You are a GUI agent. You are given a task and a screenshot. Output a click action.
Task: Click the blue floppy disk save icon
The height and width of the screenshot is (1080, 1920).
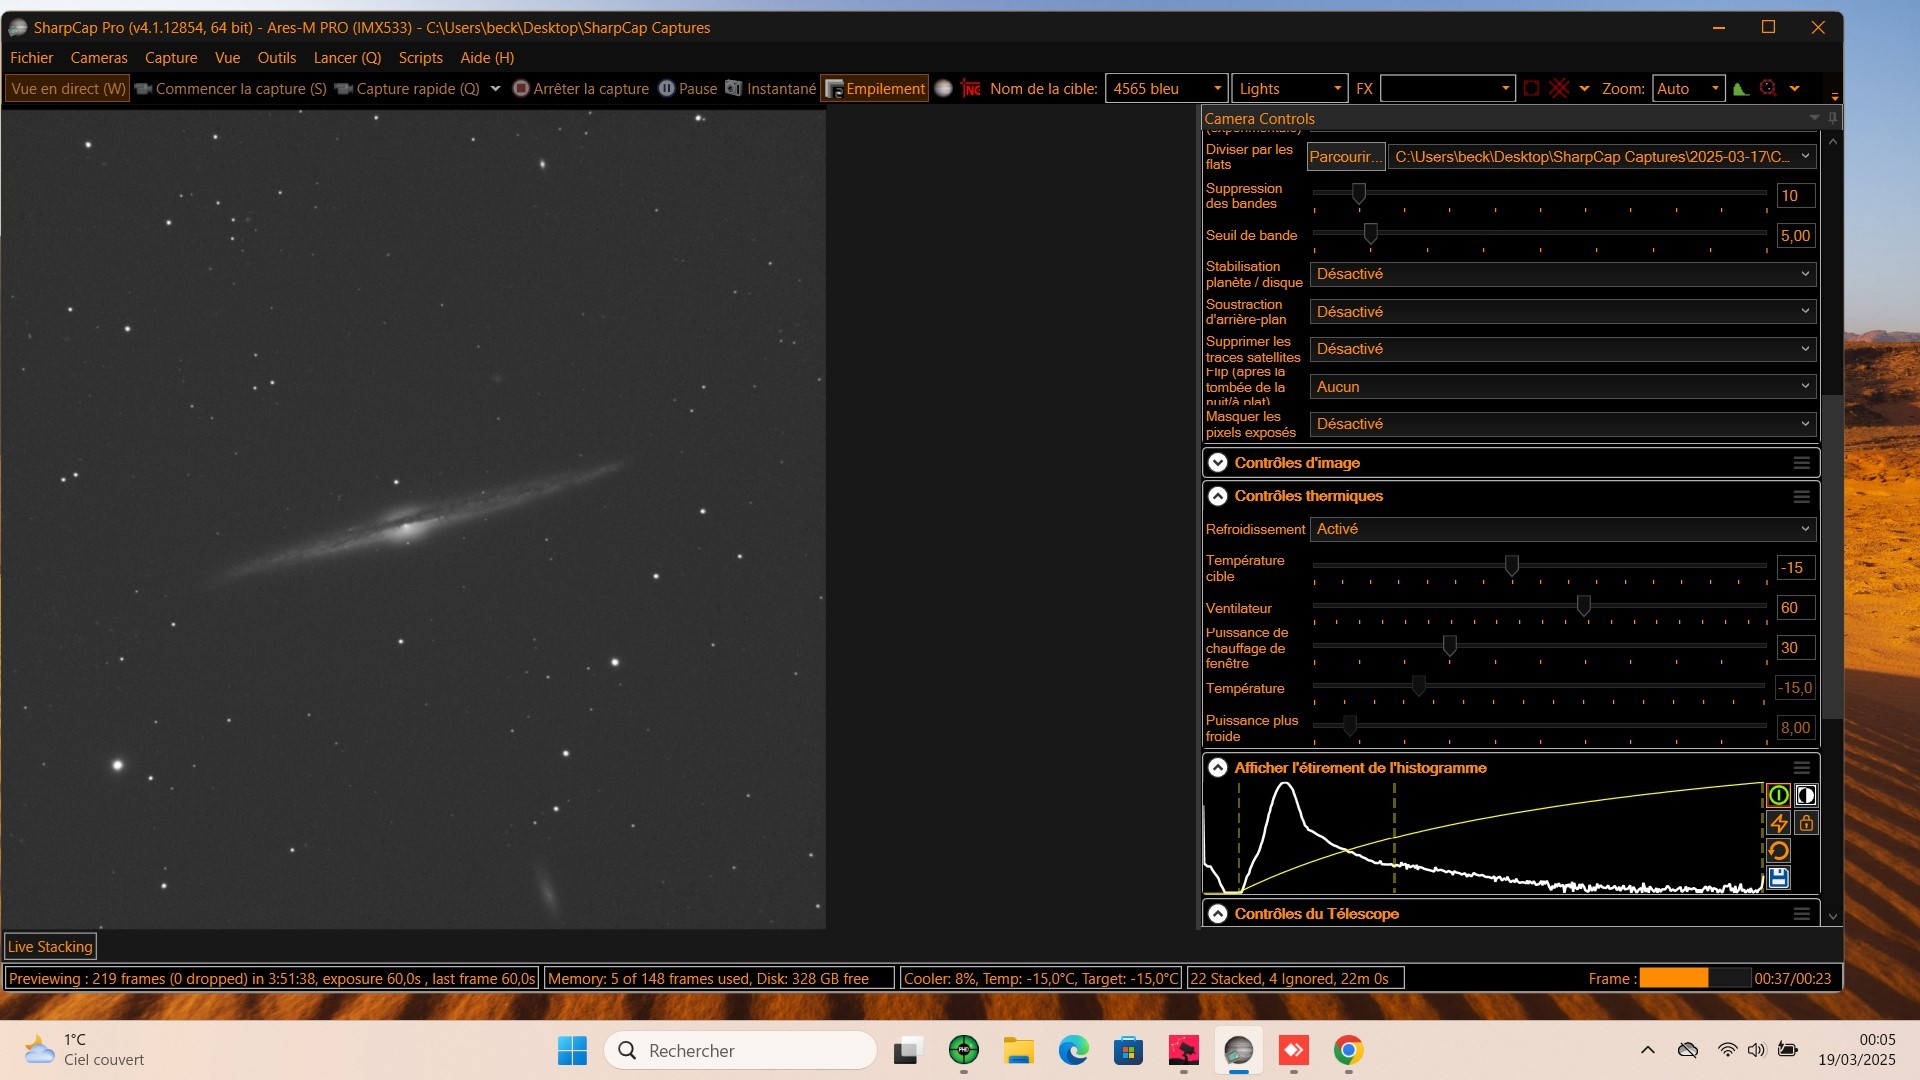click(1778, 878)
